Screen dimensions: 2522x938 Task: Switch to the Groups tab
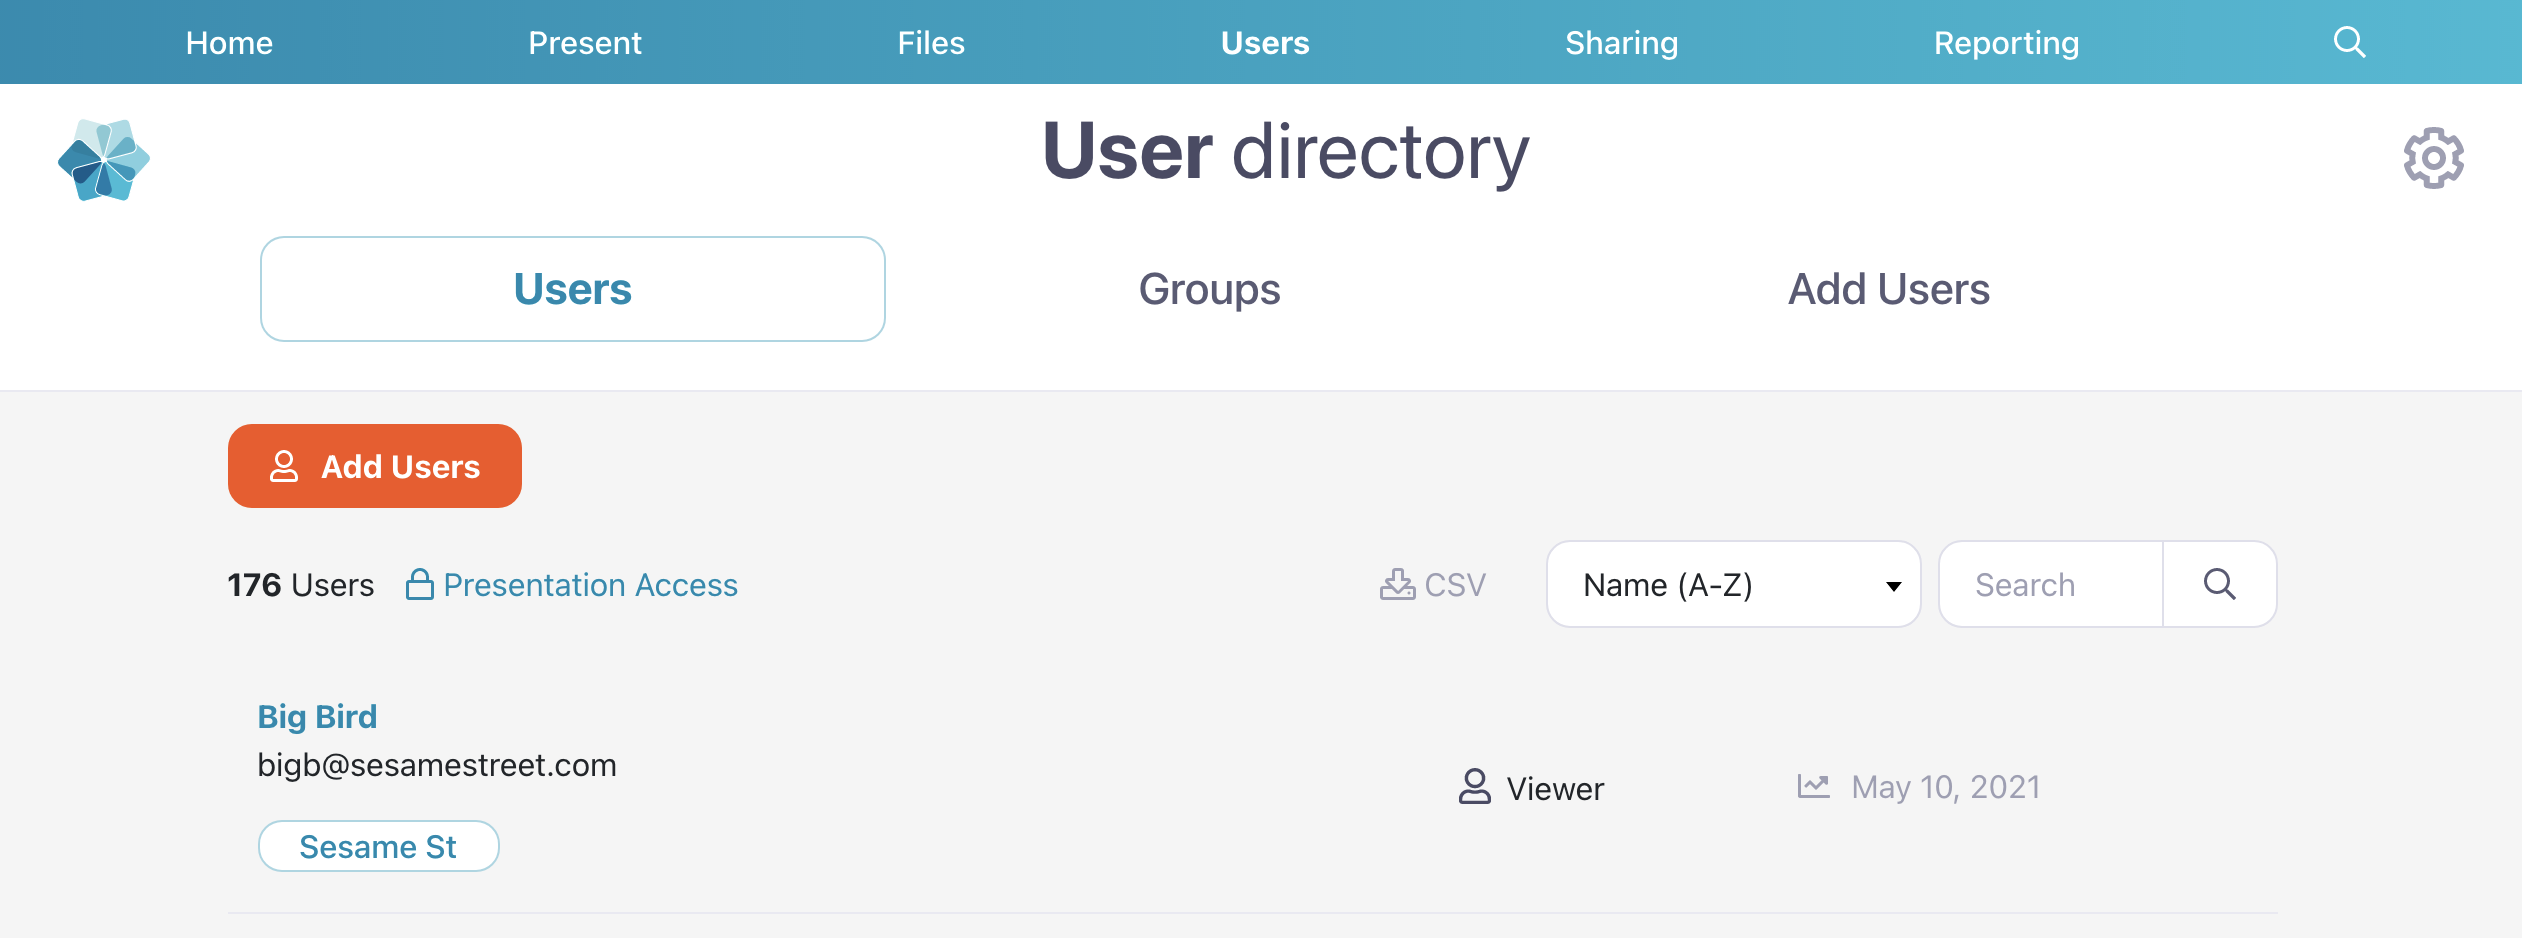coord(1209,289)
